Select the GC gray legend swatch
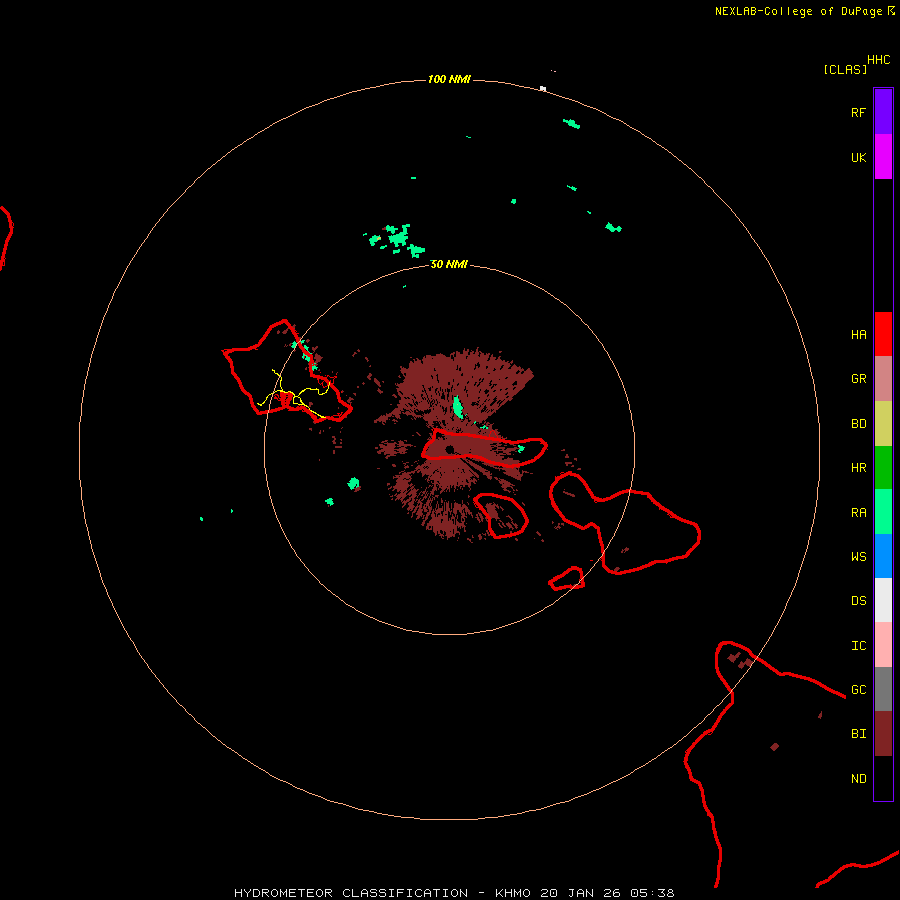900x900 pixels. (x=883, y=689)
